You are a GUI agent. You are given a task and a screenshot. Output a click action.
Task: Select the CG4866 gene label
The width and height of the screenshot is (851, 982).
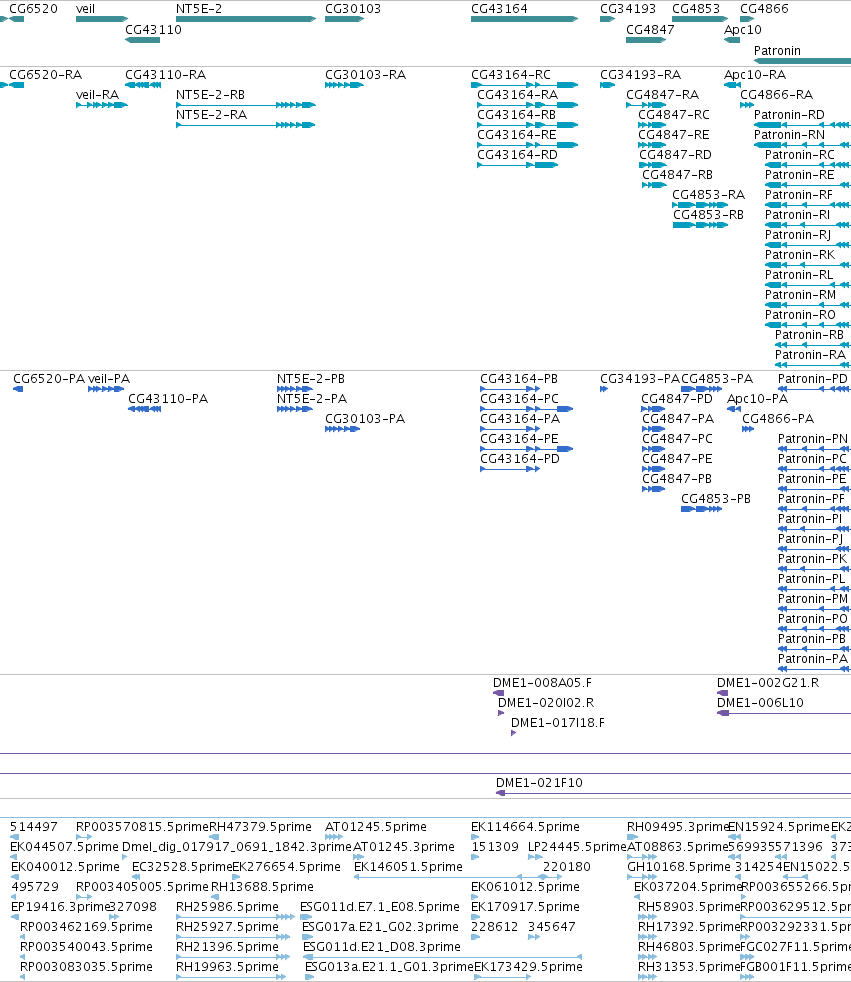coord(764,9)
